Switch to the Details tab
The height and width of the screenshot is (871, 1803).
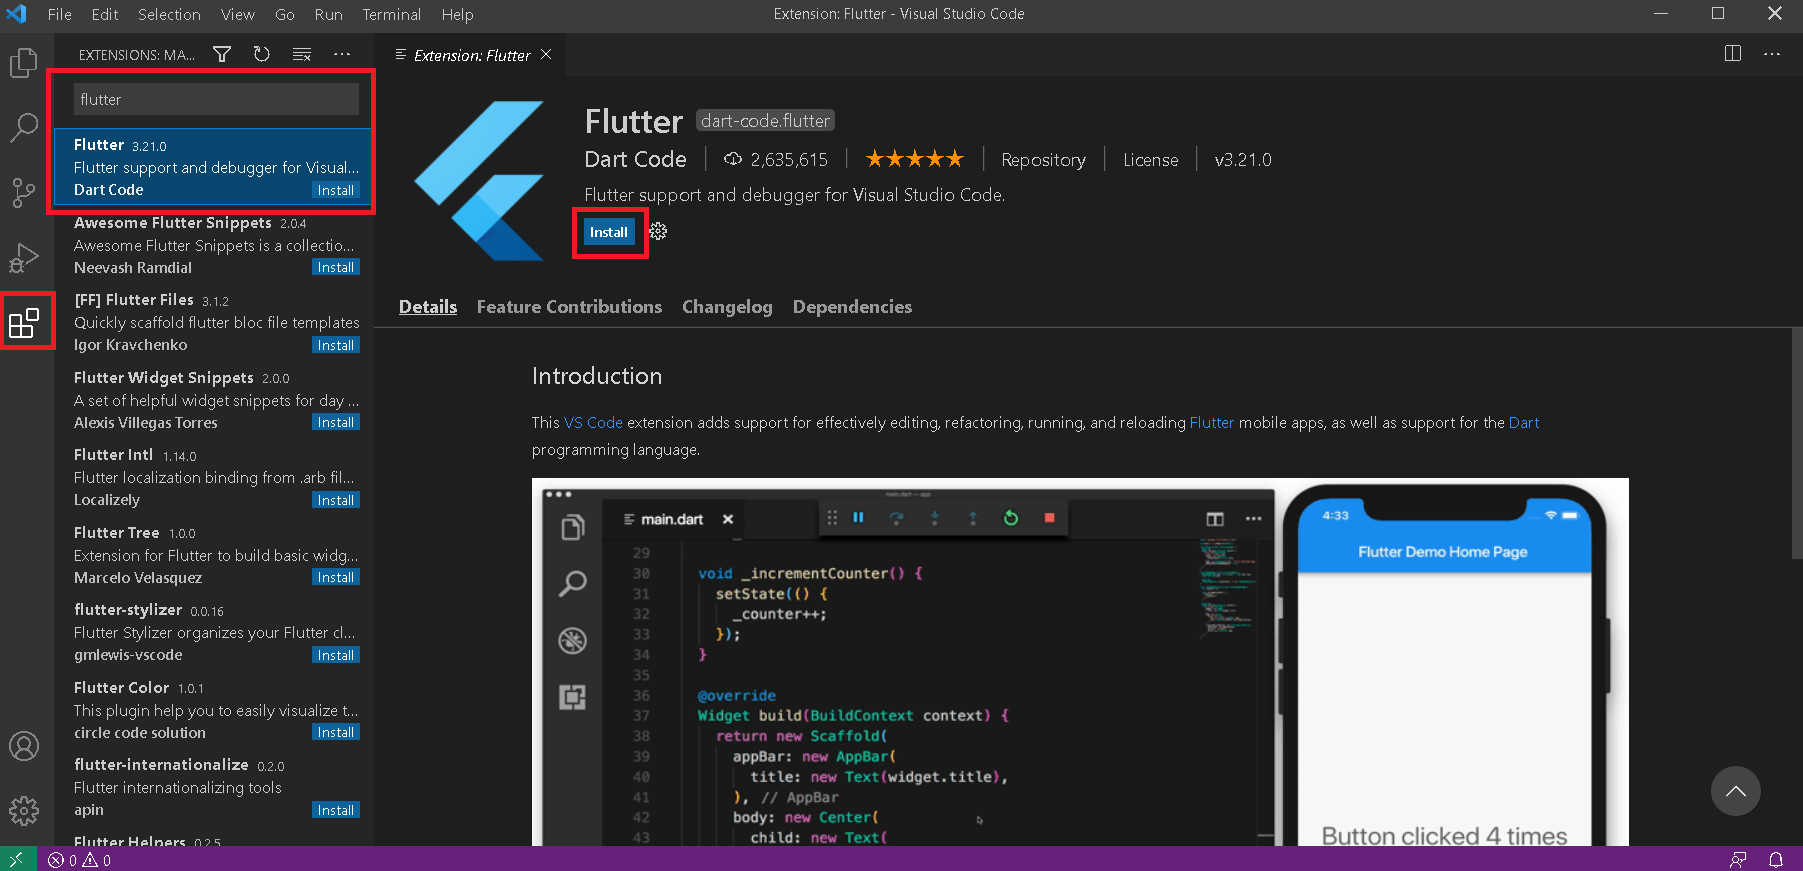(428, 307)
